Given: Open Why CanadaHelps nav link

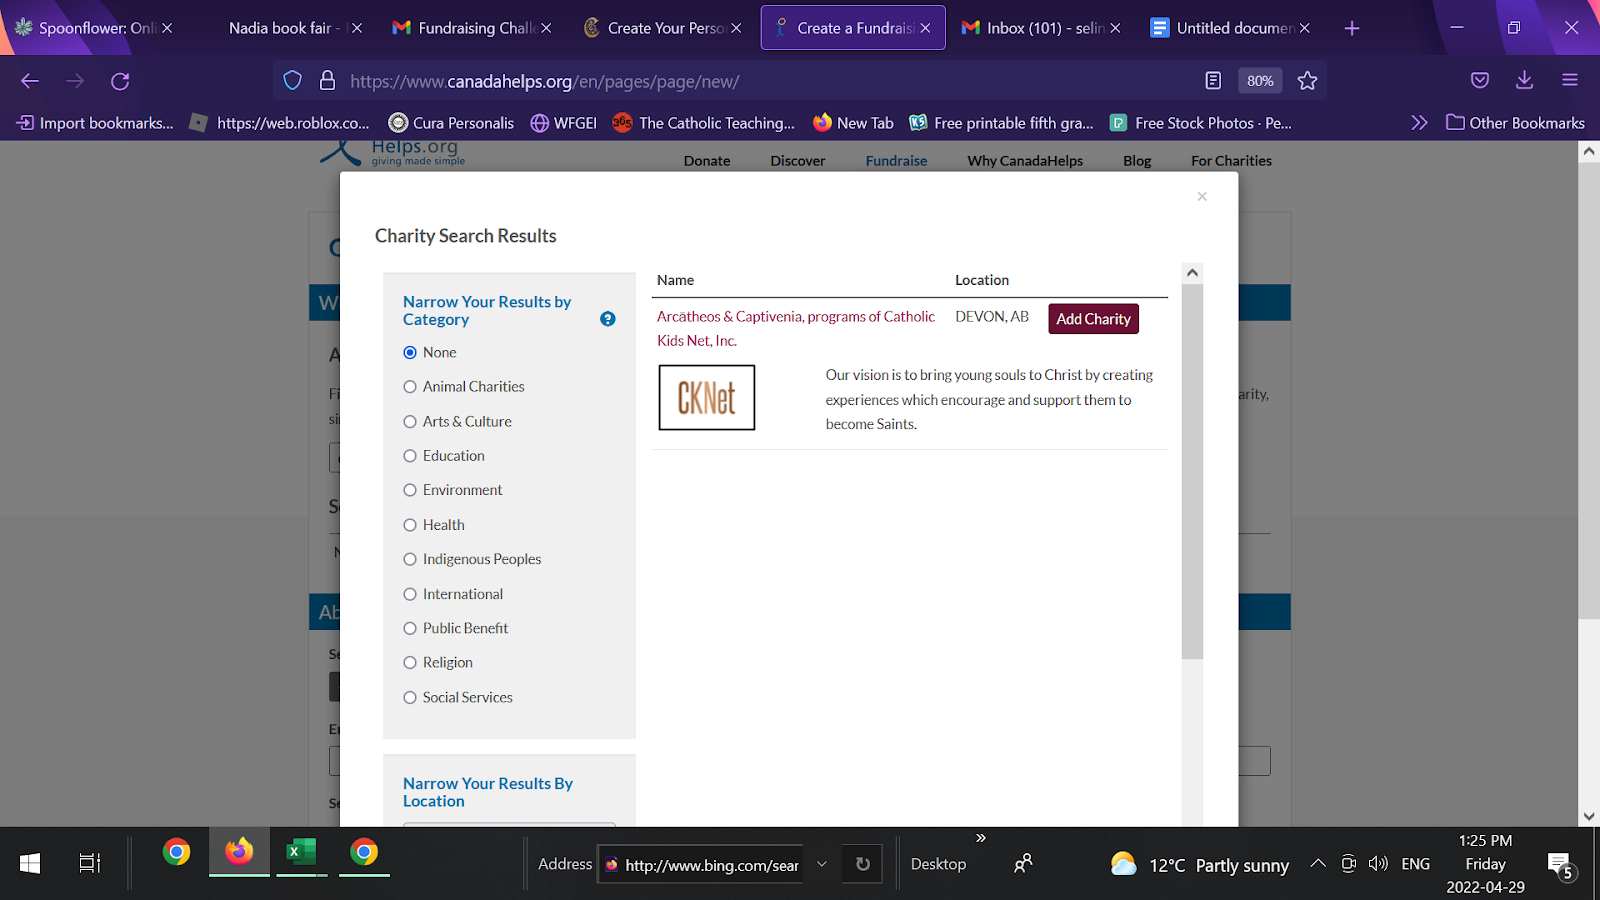Looking at the screenshot, I should click(x=1025, y=161).
